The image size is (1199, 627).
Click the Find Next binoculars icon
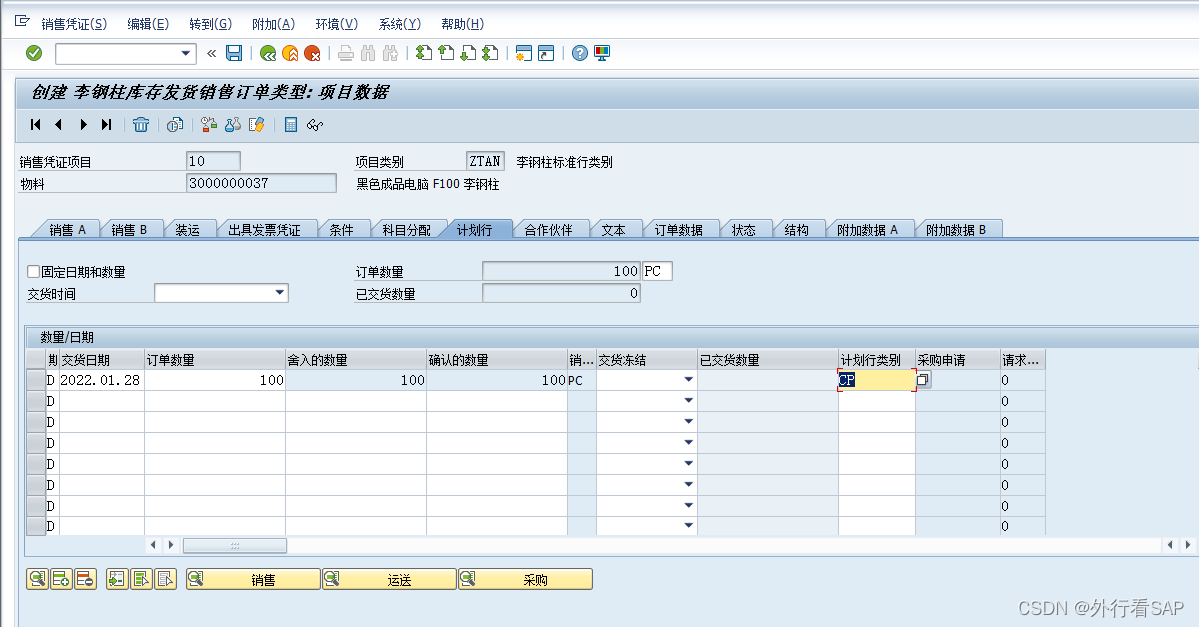(390, 53)
